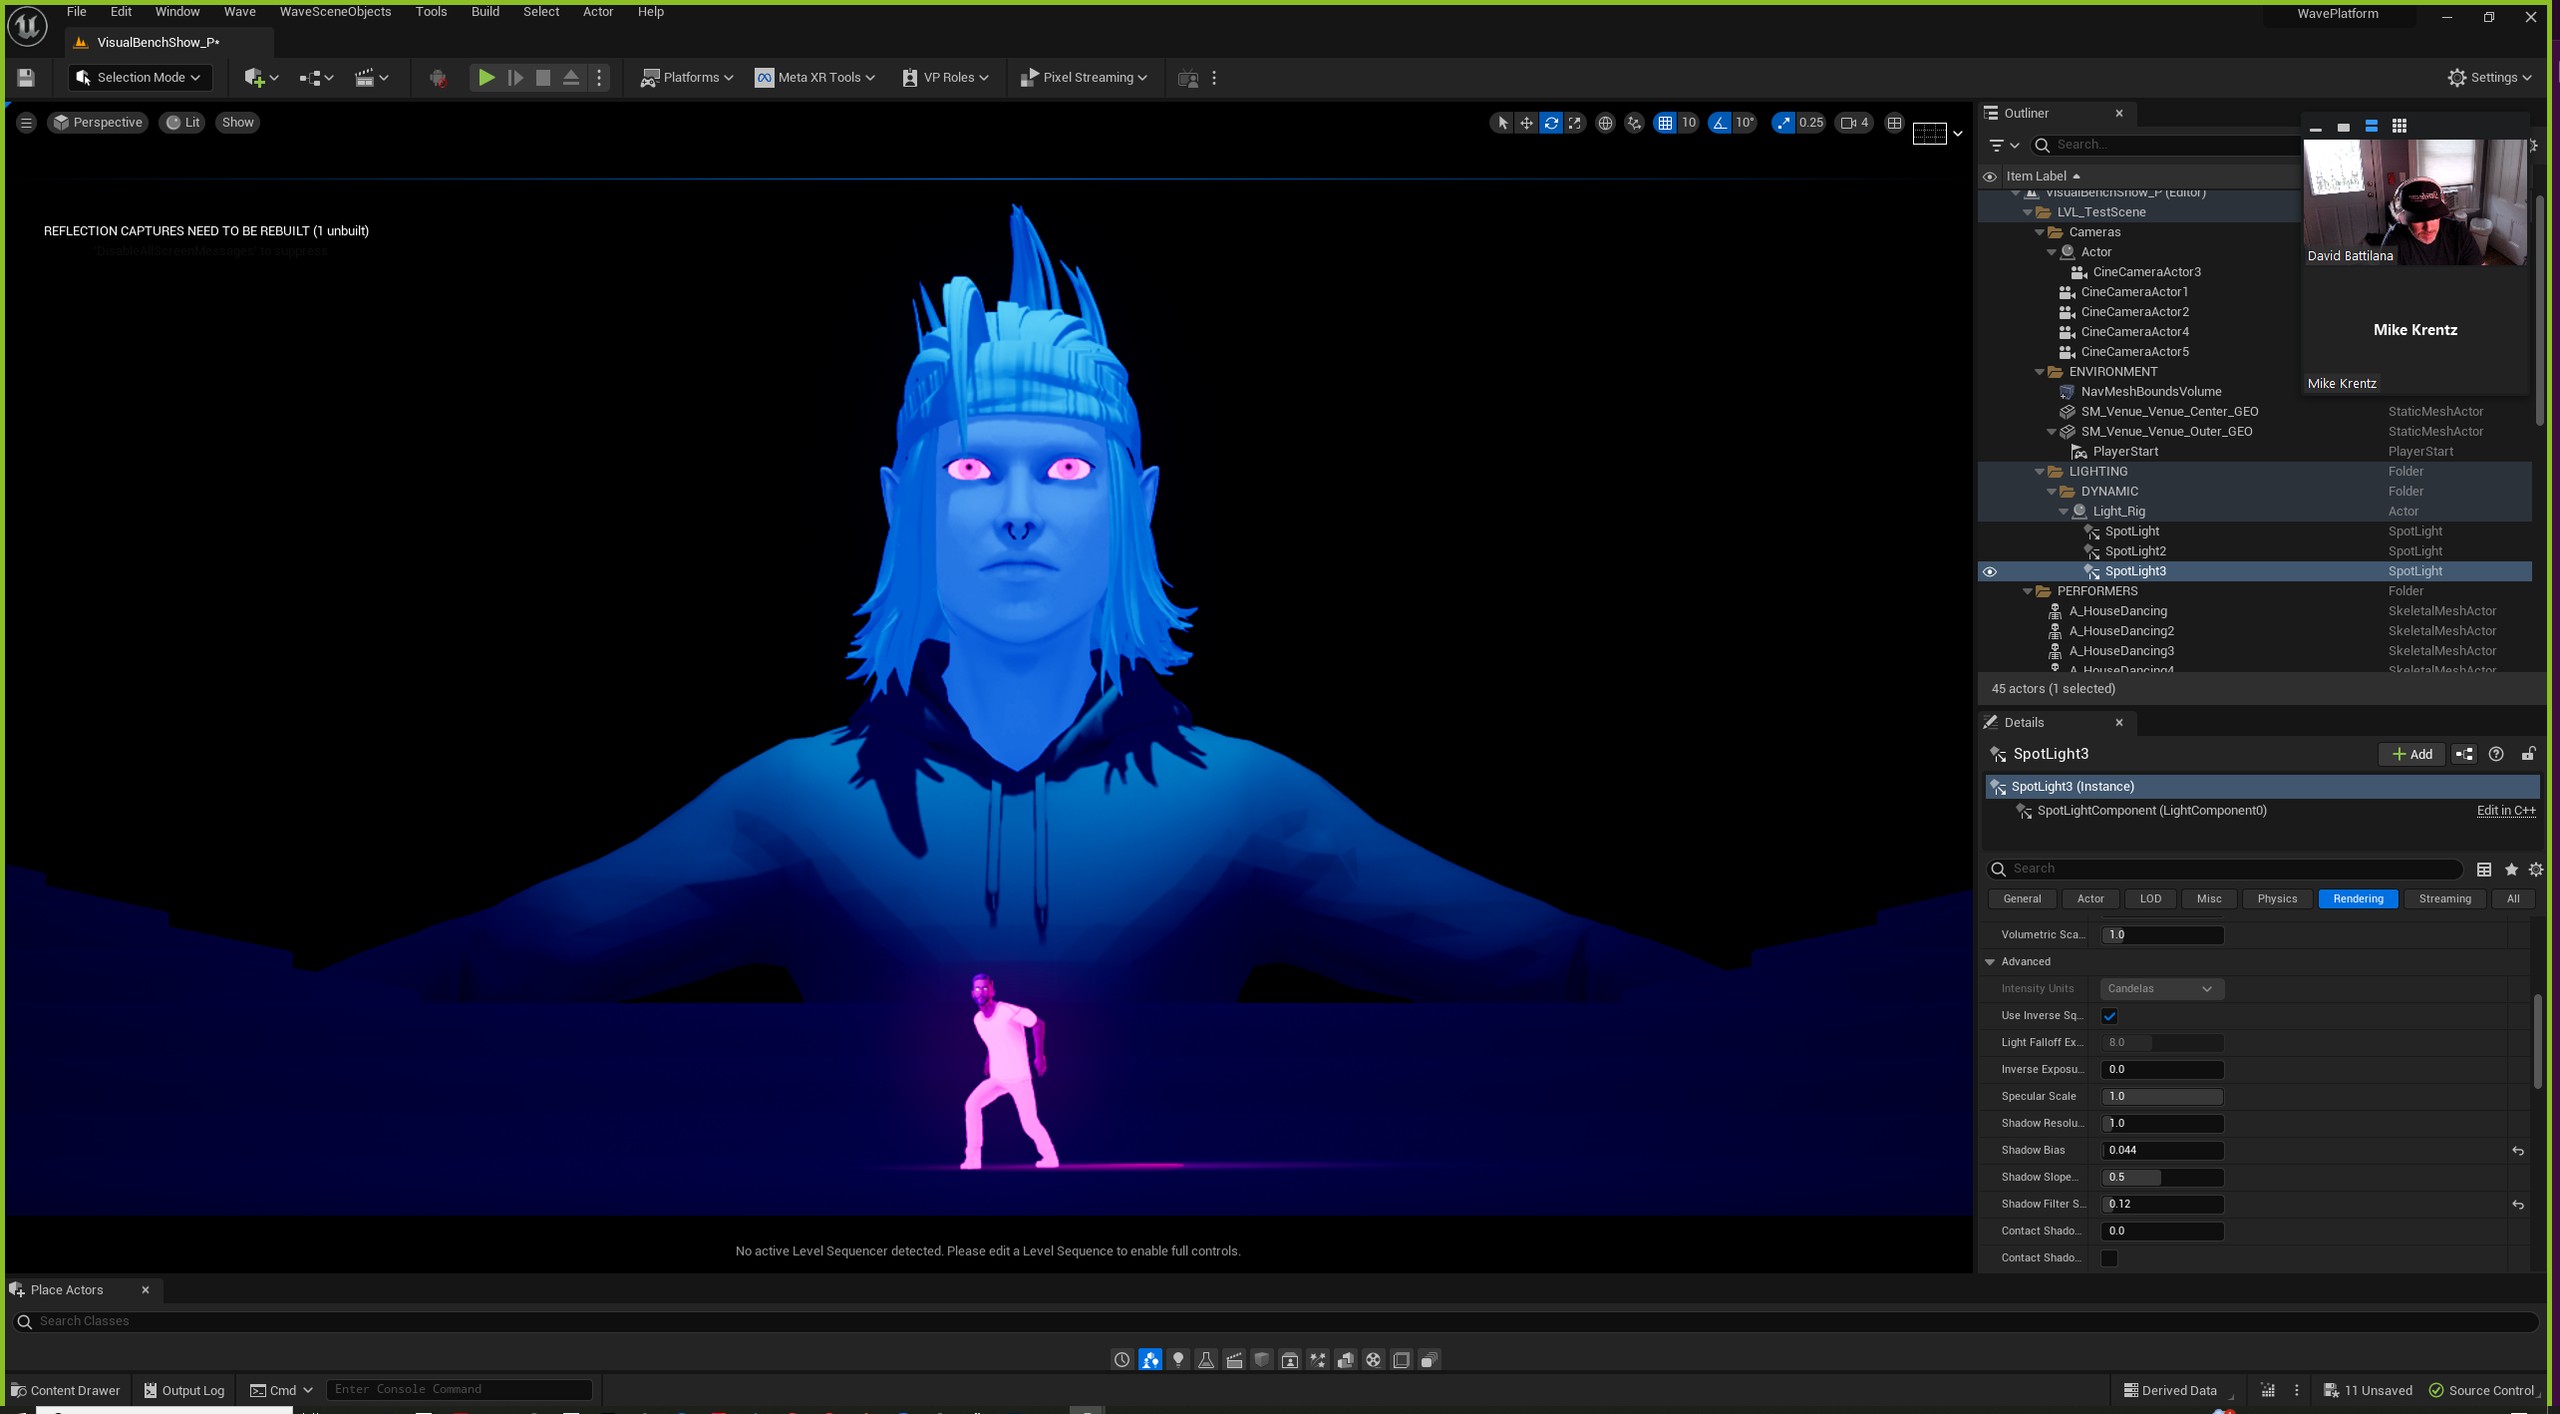
Task: Click the Enter Console Command field
Action: tap(458, 1389)
